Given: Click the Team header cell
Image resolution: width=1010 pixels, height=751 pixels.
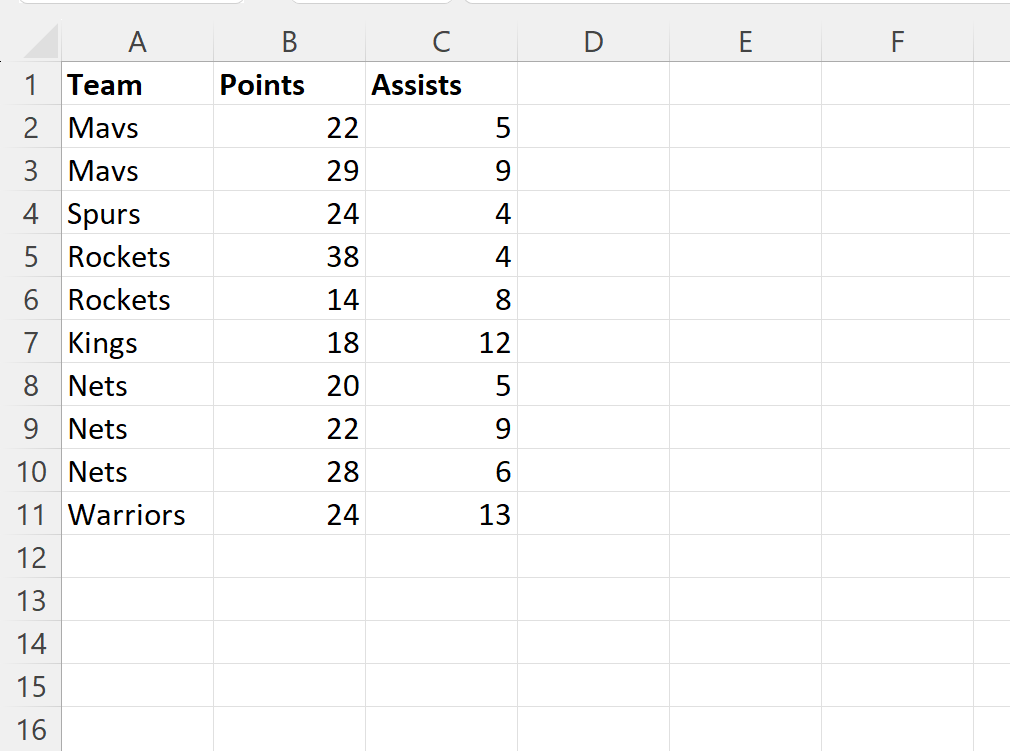Looking at the screenshot, I should tap(137, 84).
